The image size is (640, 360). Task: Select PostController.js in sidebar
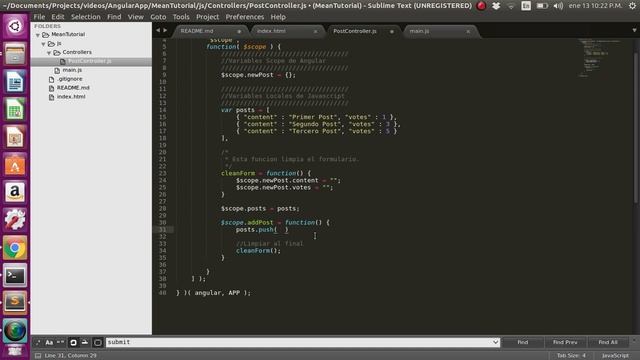pos(91,61)
